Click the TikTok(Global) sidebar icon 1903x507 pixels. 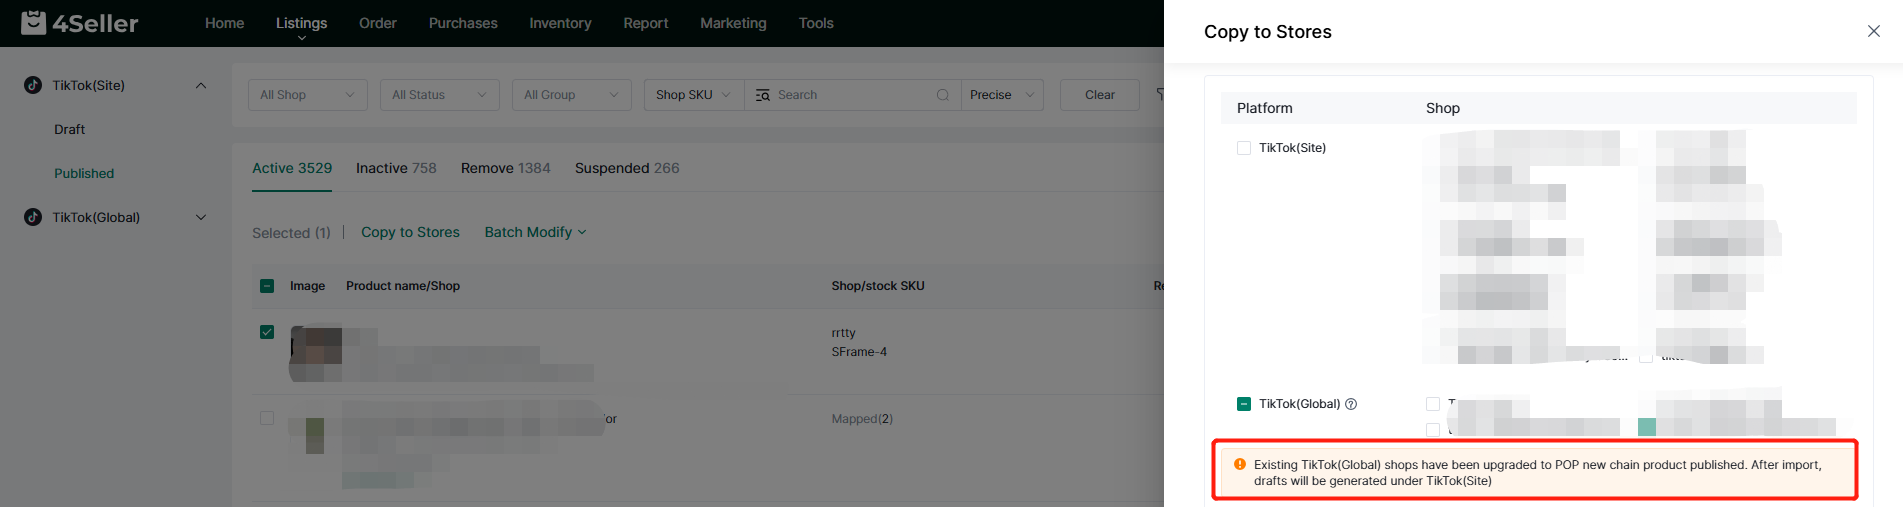(x=33, y=217)
